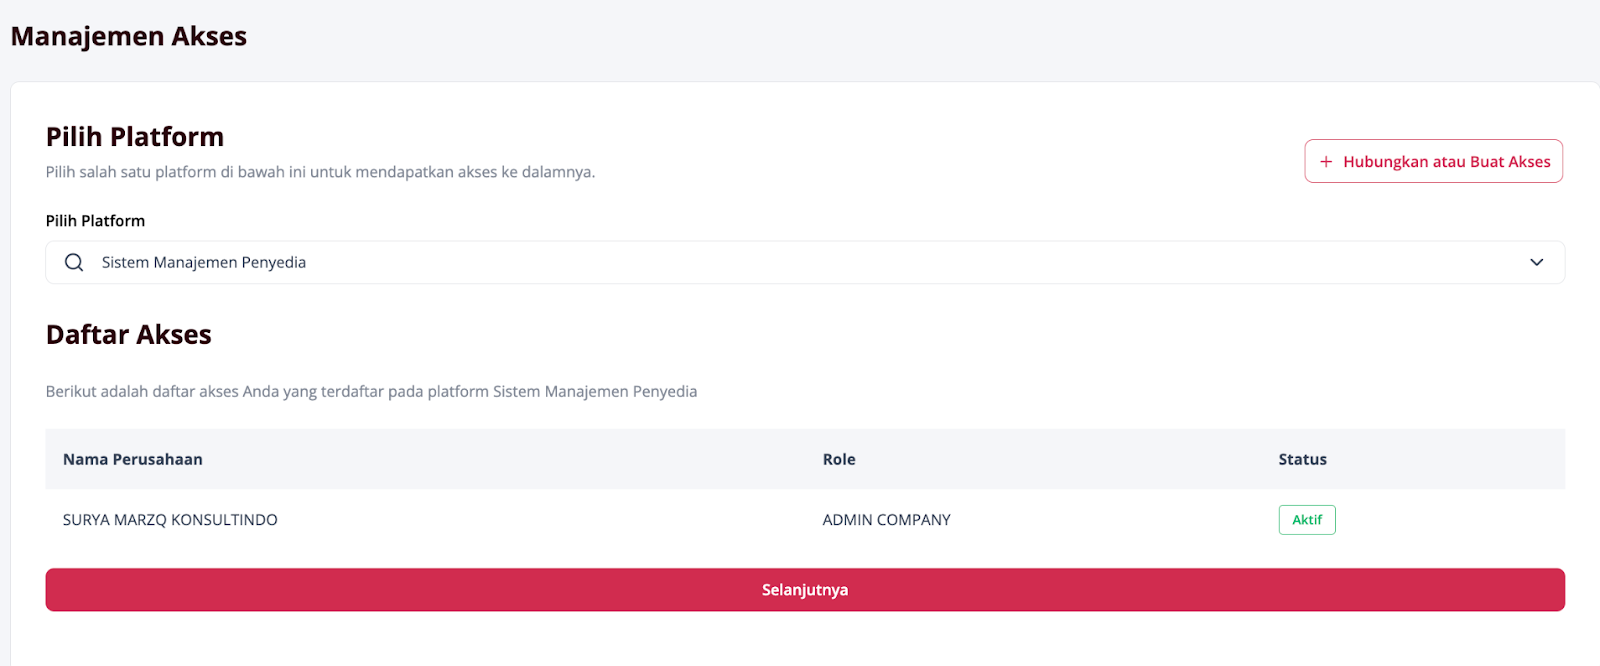Click the empty area of platform selector field
Screen dimensions: 1600x666
tap(900, 262)
